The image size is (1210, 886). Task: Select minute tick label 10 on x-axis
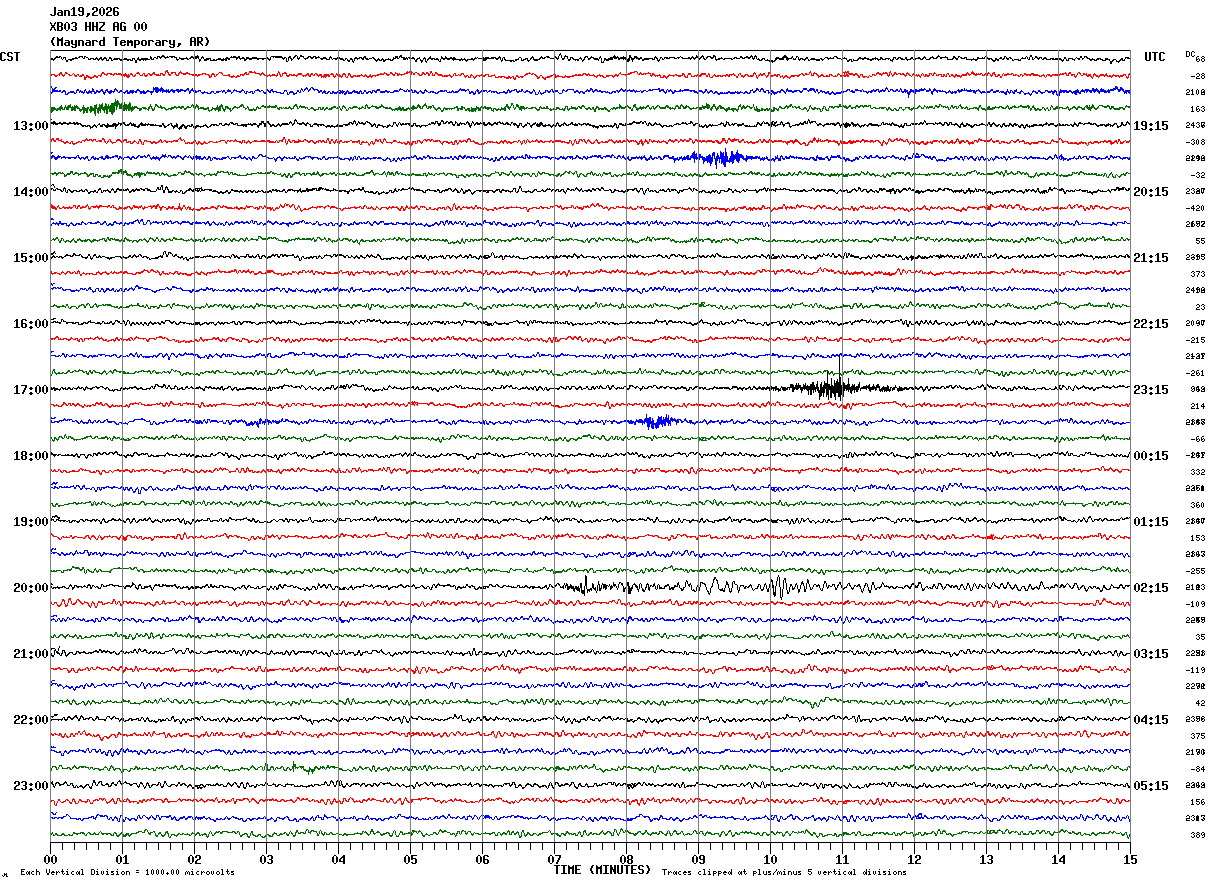click(770, 859)
